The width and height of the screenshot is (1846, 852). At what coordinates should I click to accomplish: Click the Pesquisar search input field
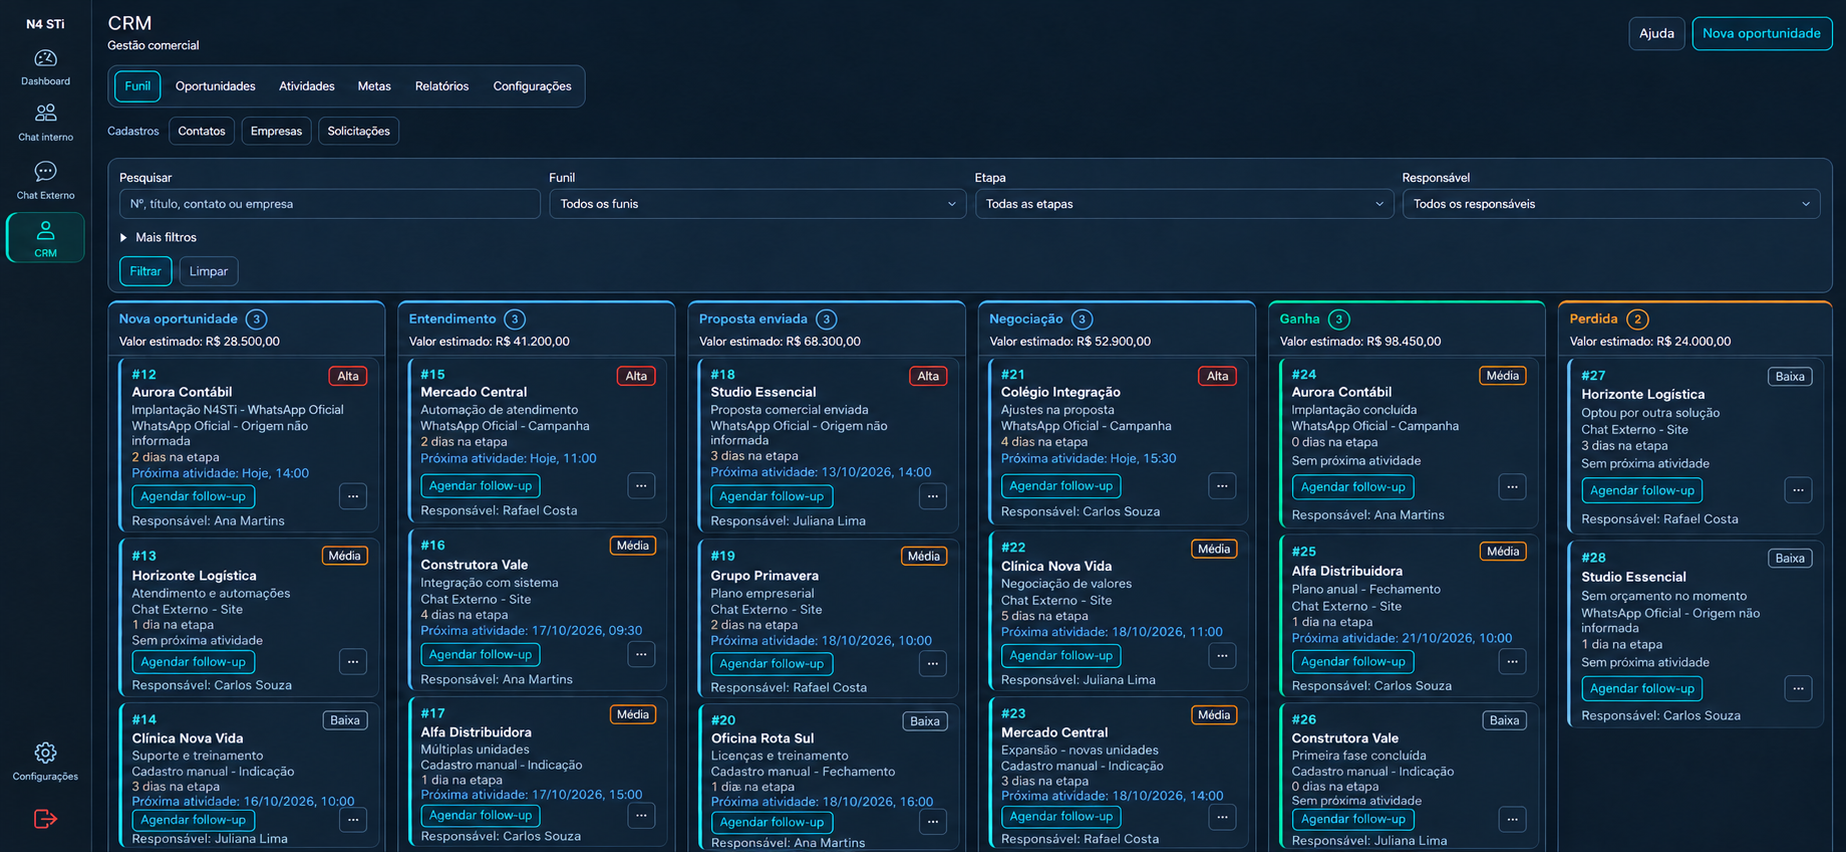point(330,204)
